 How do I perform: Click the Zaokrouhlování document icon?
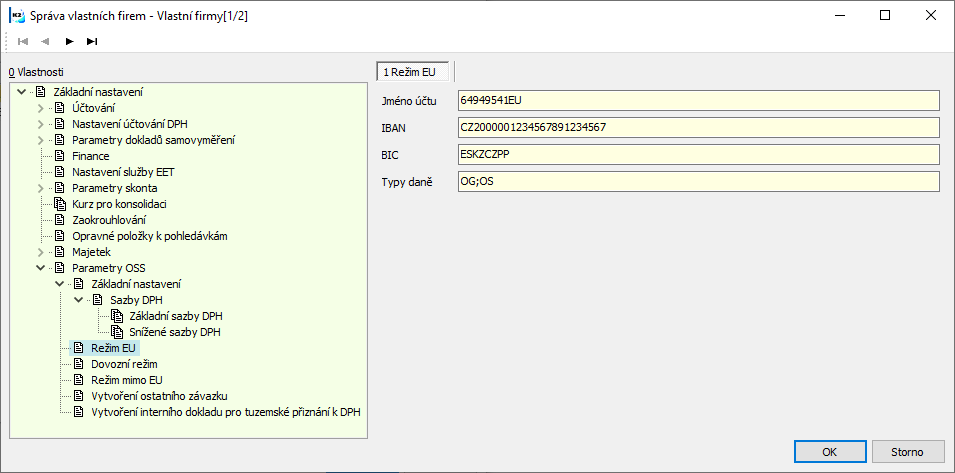point(60,220)
